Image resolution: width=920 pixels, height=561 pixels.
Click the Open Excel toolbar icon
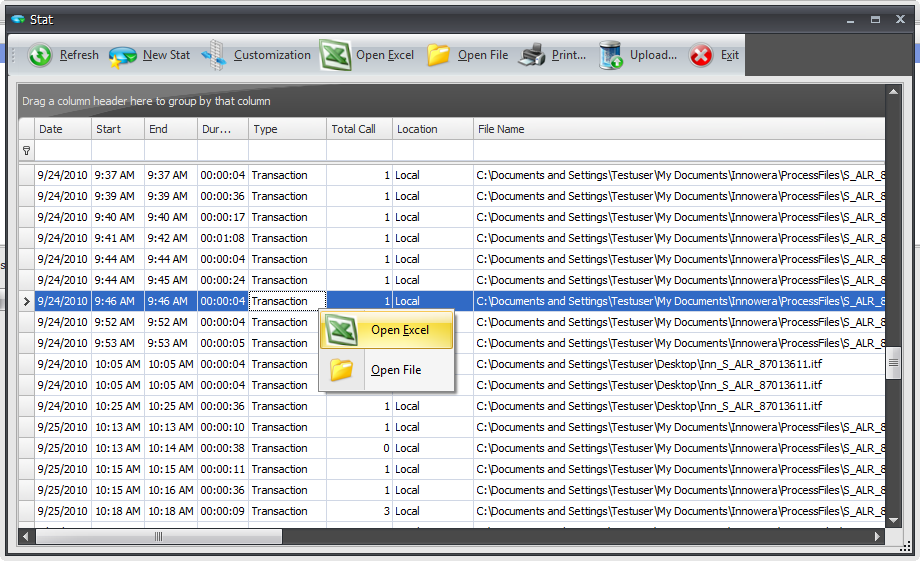point(336,56)
